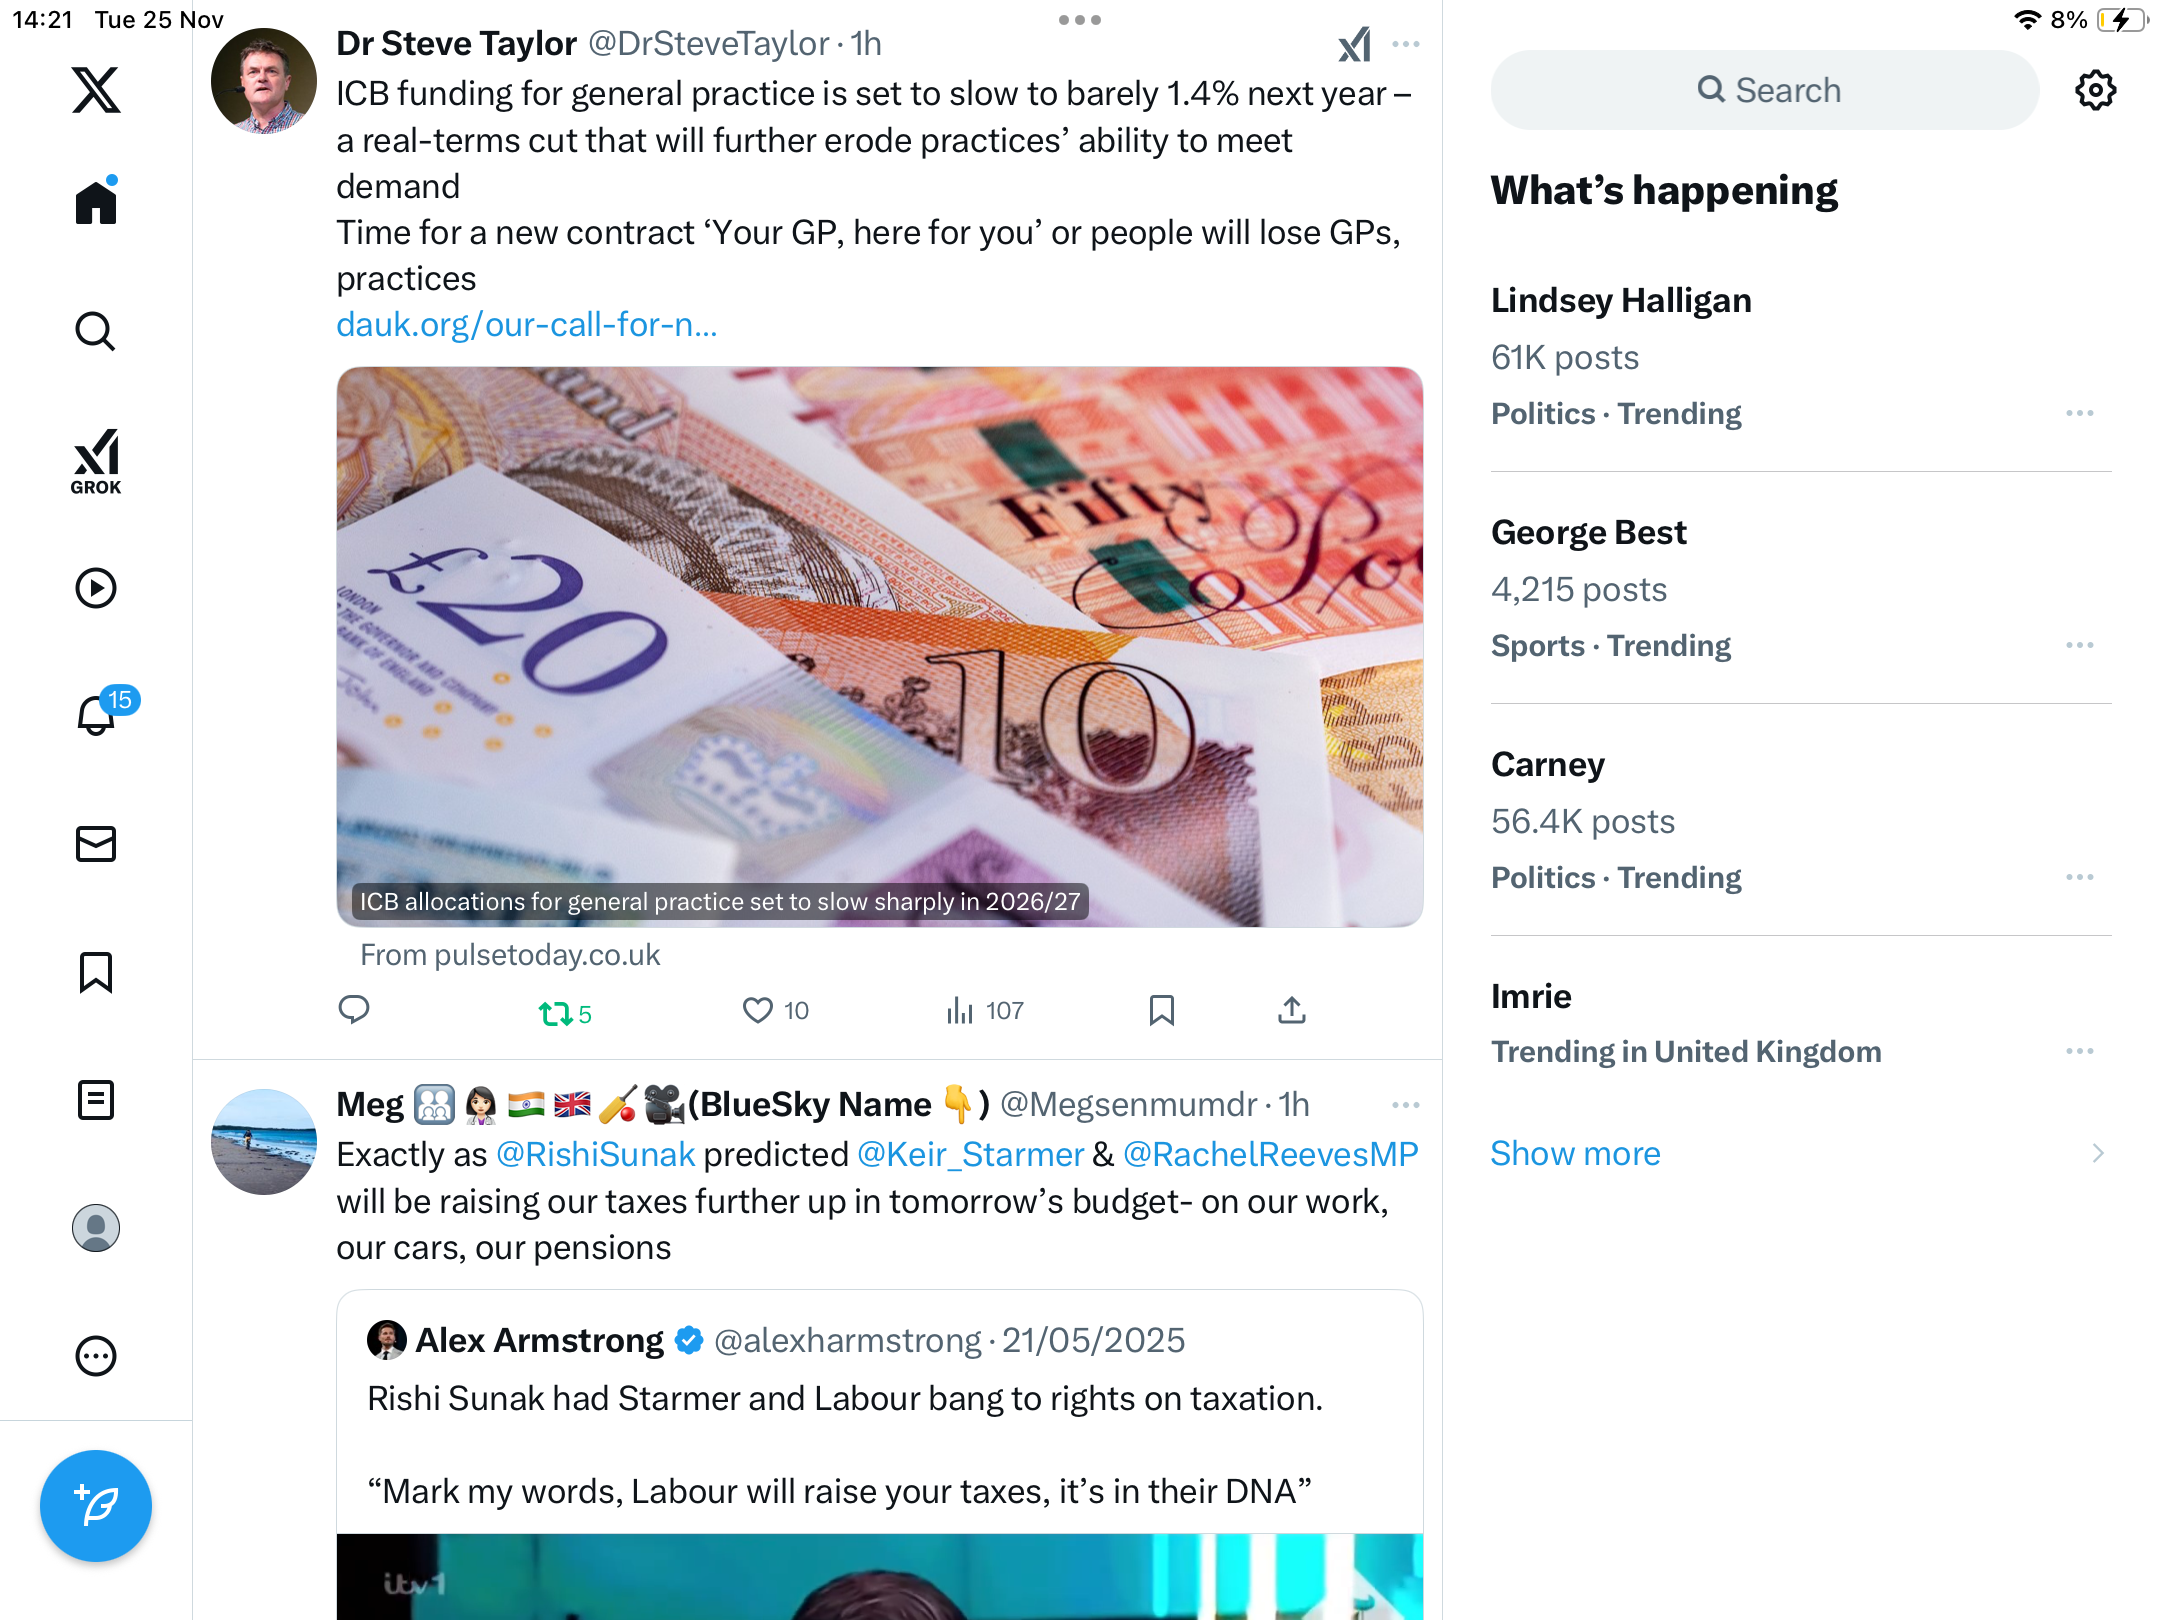Visit the @RishiSunak mention
2160x1620 pixels.
(595, 1154)
